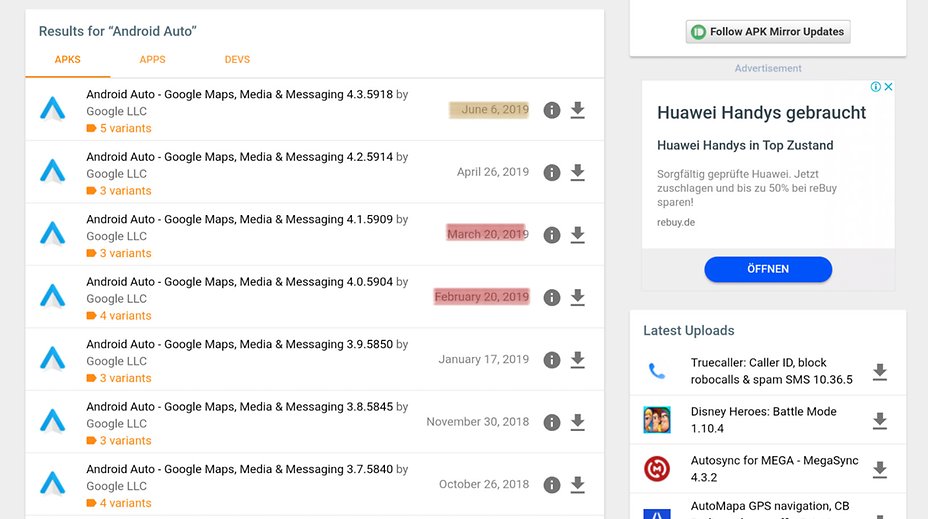Viewport: 928px width, 519px height.
Task: Switch to the DEVS tab
Action: click(x=237, y=60)
